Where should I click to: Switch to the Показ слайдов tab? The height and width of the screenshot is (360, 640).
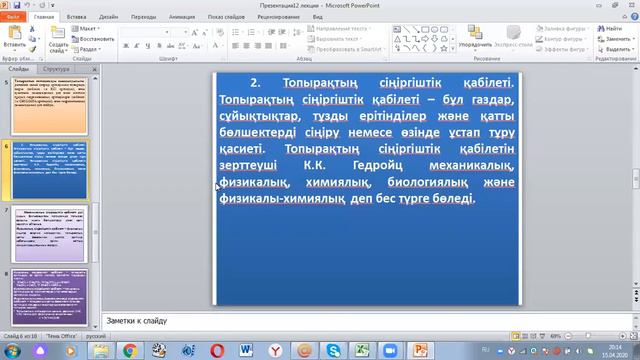[x=226, y=17]
